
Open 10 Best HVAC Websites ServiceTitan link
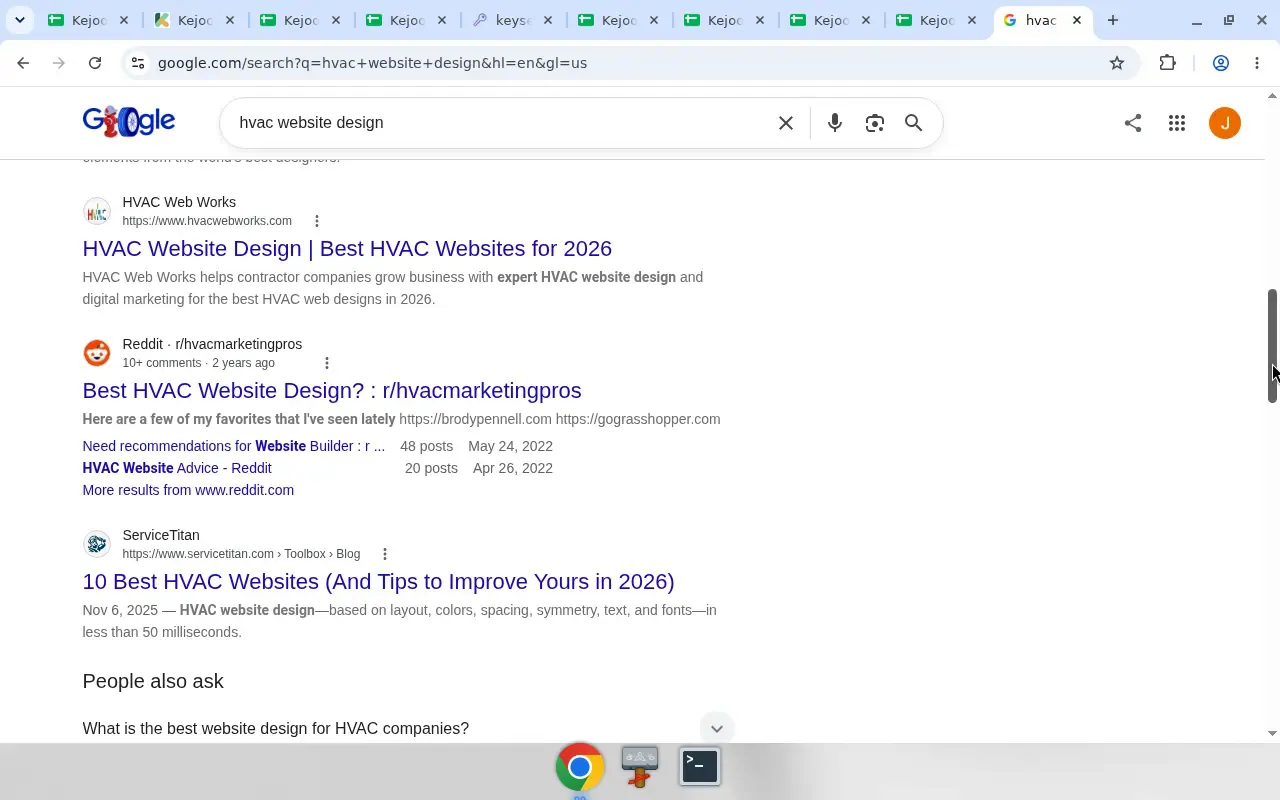coord(378,581)
